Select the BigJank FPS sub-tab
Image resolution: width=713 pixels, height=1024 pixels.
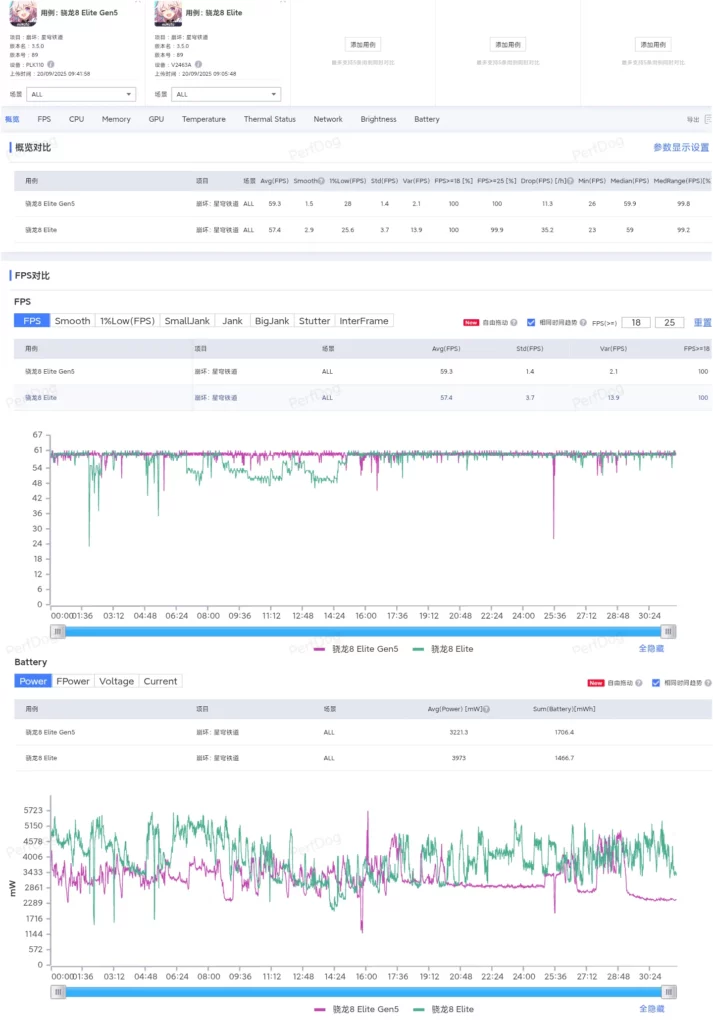click(272, 321)
